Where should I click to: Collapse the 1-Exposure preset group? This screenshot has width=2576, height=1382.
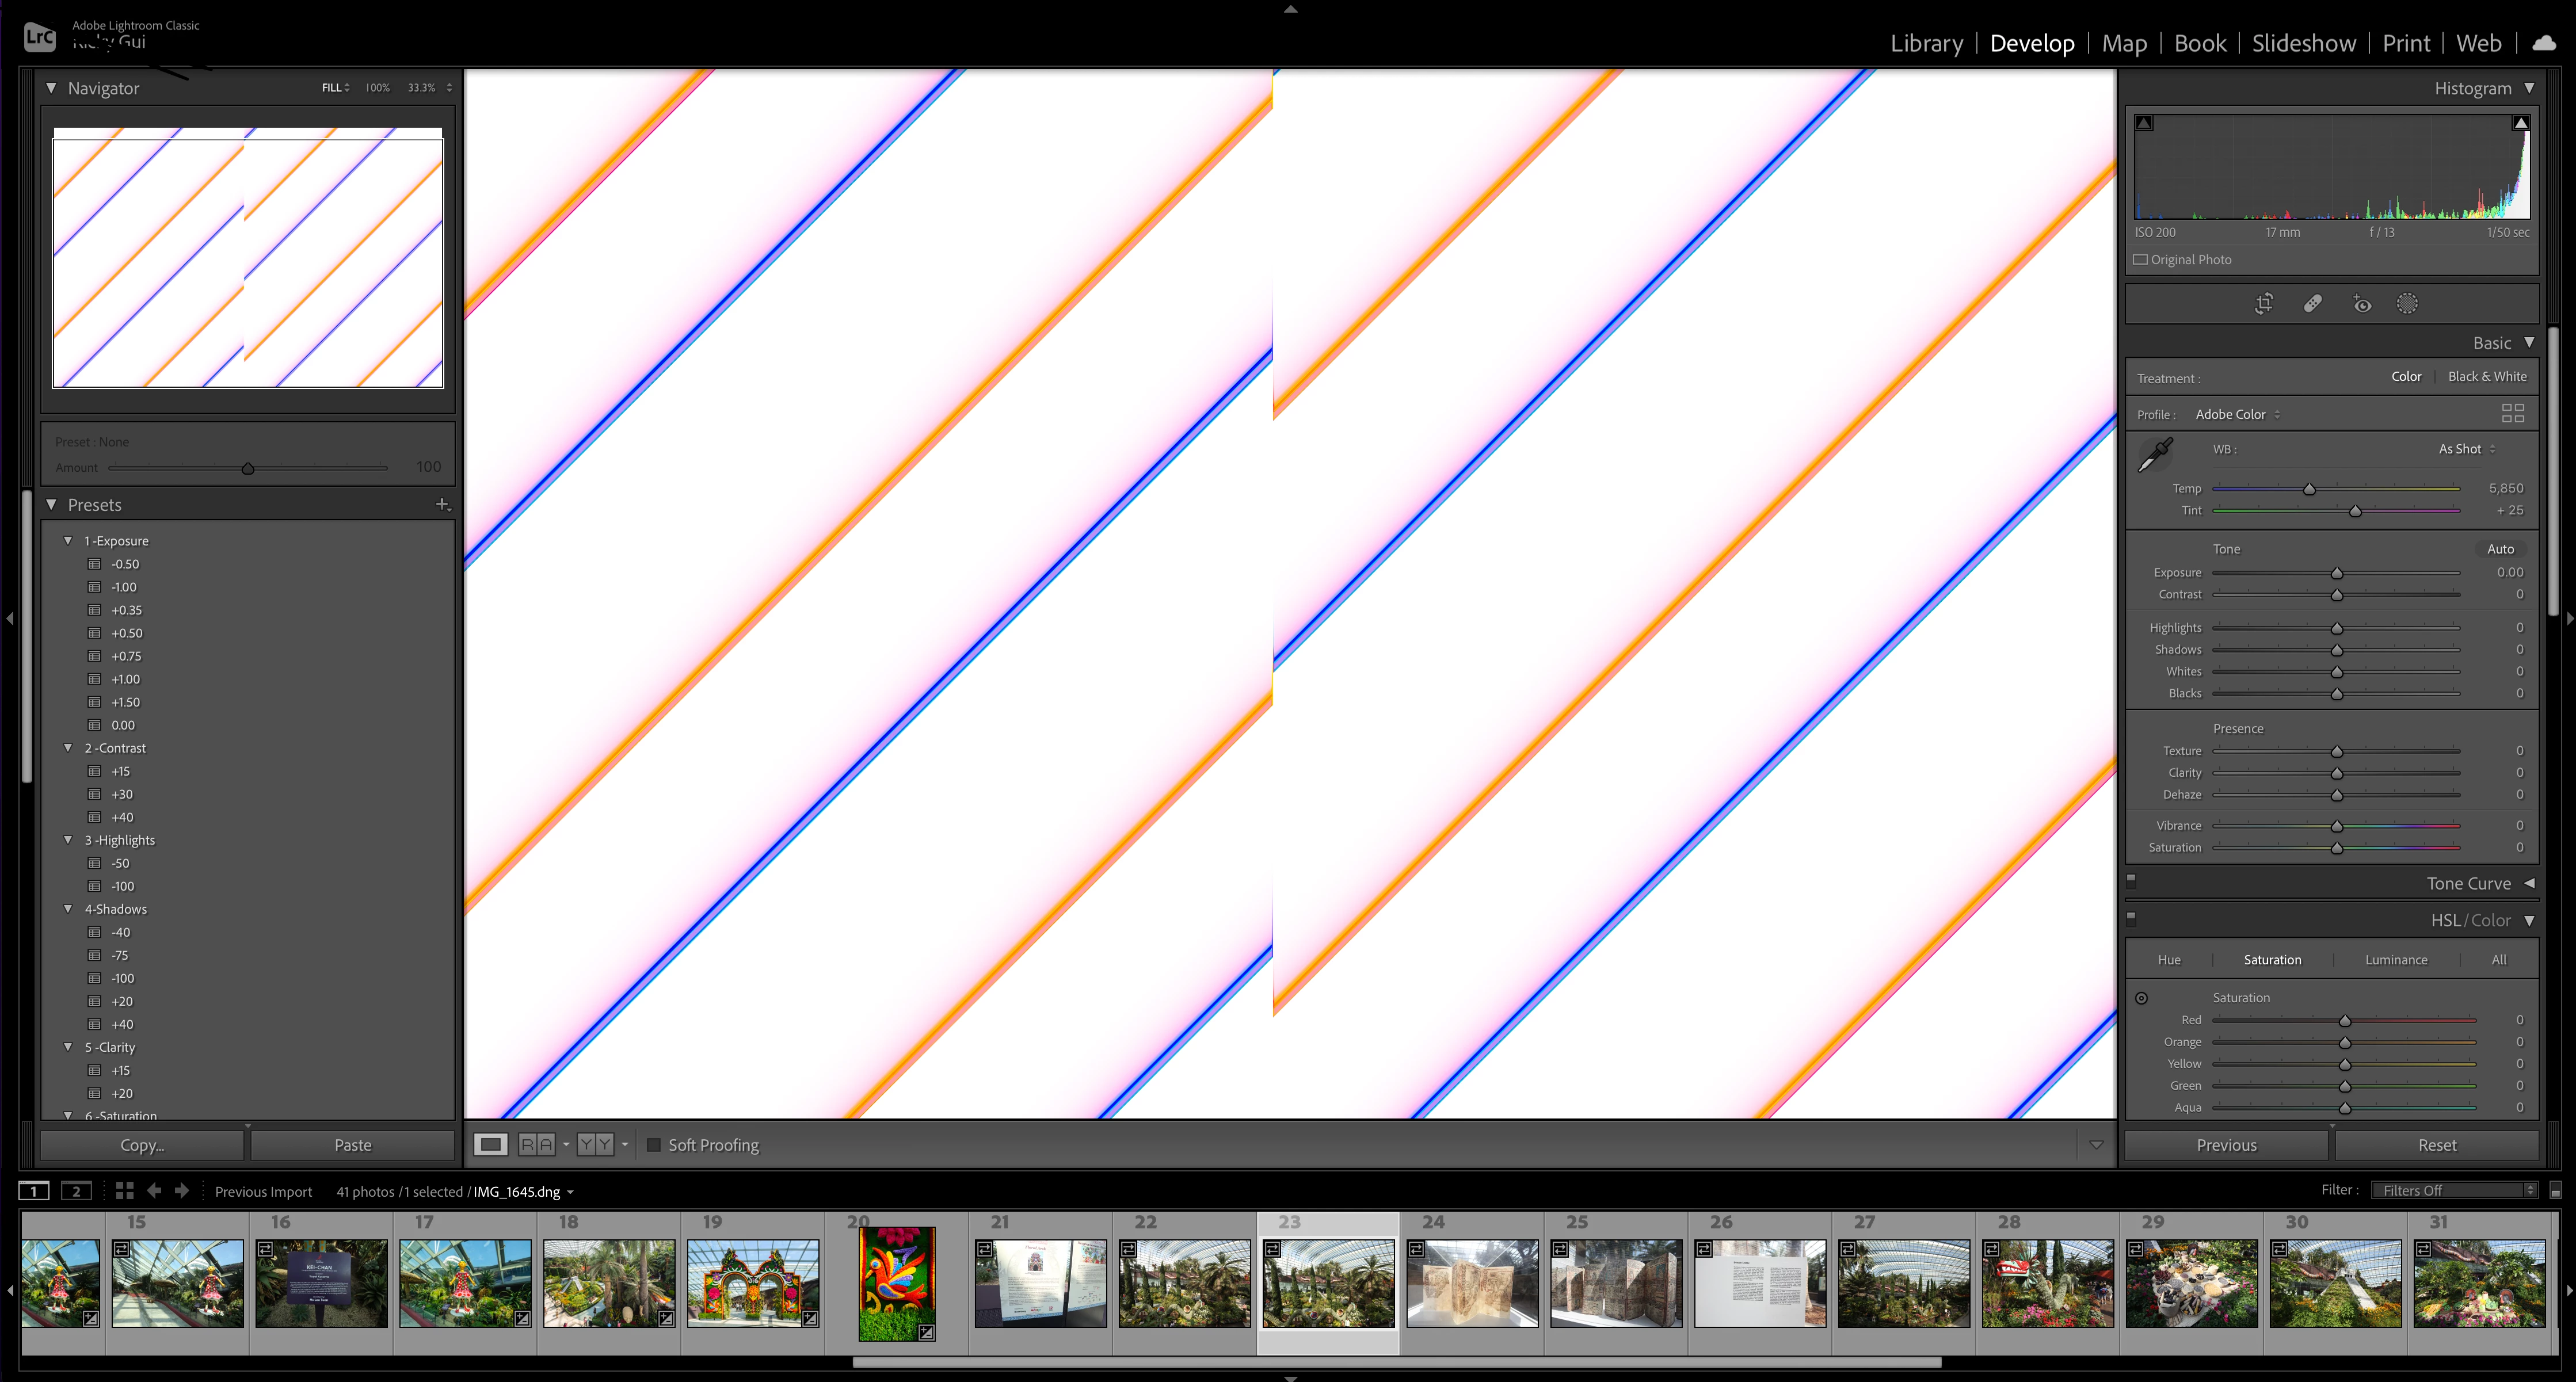[68, 541]
